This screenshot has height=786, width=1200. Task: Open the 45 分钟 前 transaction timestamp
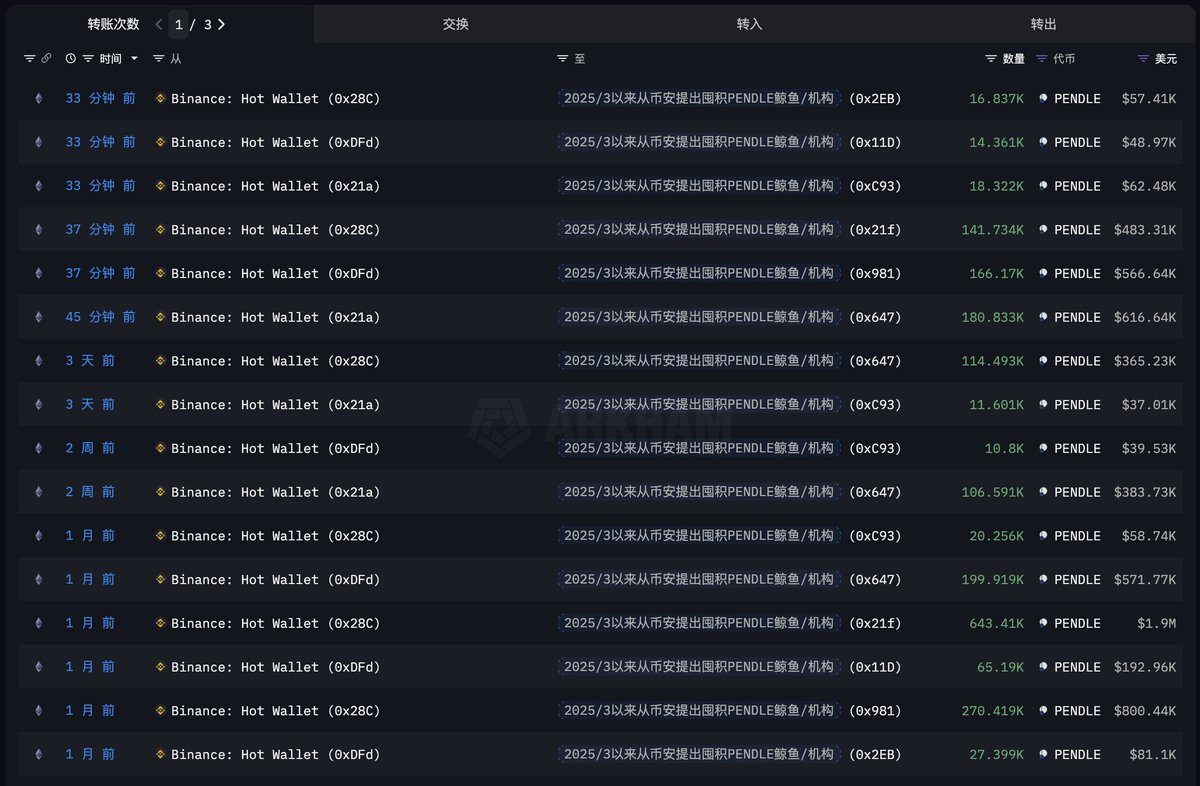(x=100, y=317)
